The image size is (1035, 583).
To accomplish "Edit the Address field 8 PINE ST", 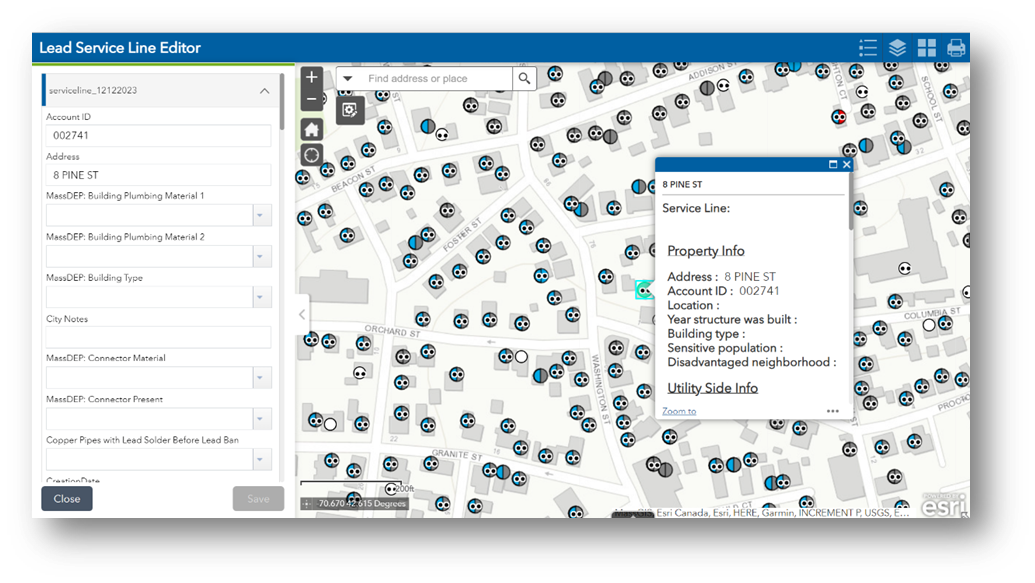I will tap(158, 175).
